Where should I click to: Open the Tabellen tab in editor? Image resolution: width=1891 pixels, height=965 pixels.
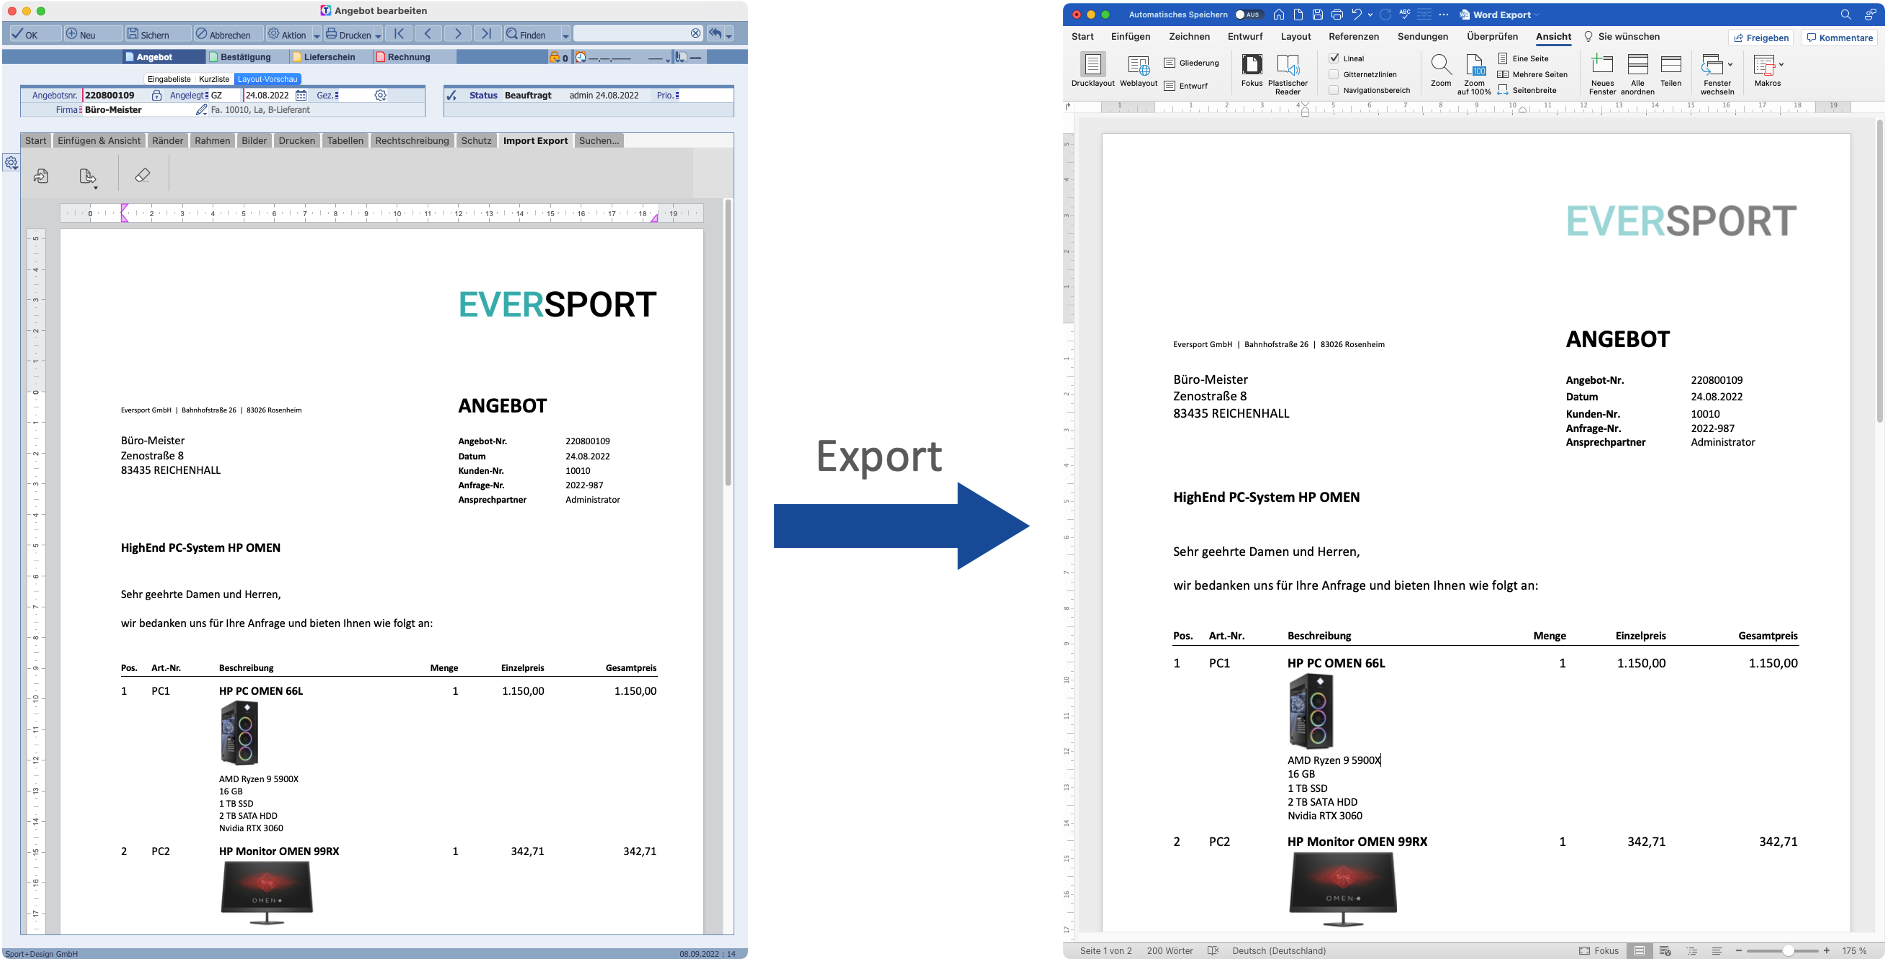pyautogui.click(x=346, y=141)
